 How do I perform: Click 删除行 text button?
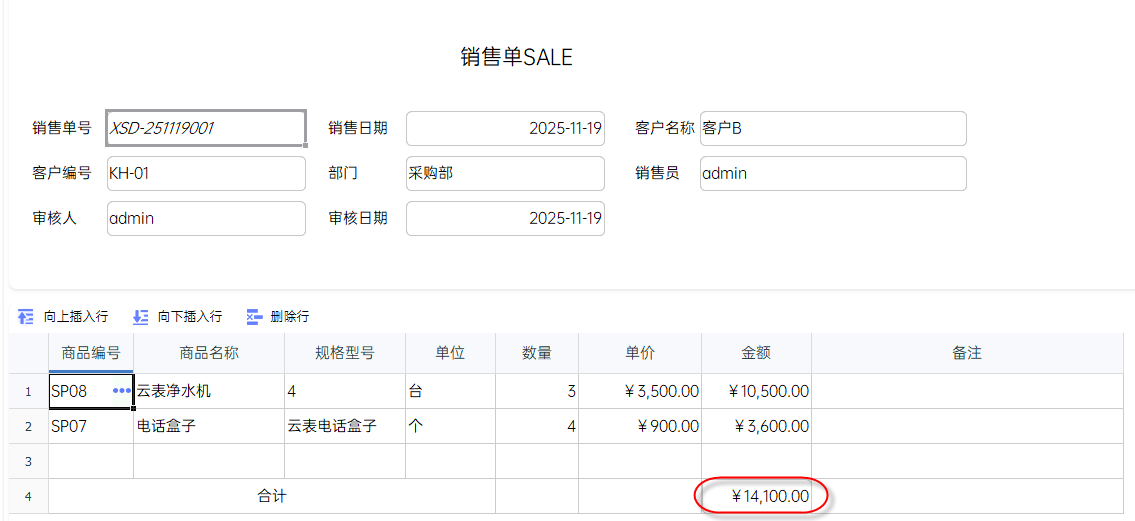[x=290, y=317]
